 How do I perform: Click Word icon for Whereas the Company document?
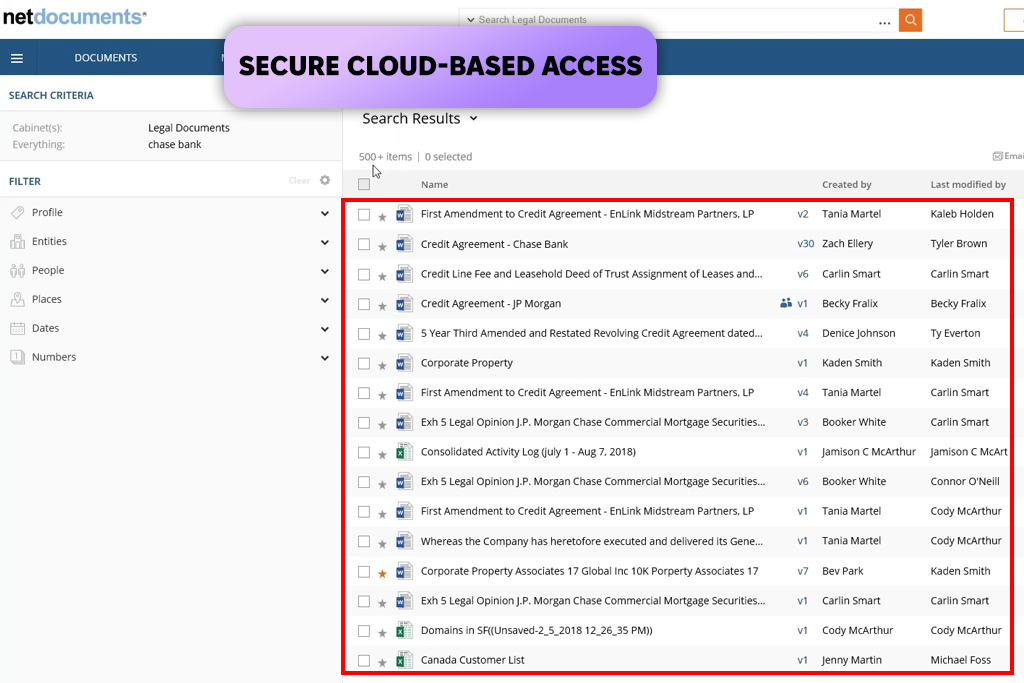(404, 541)
